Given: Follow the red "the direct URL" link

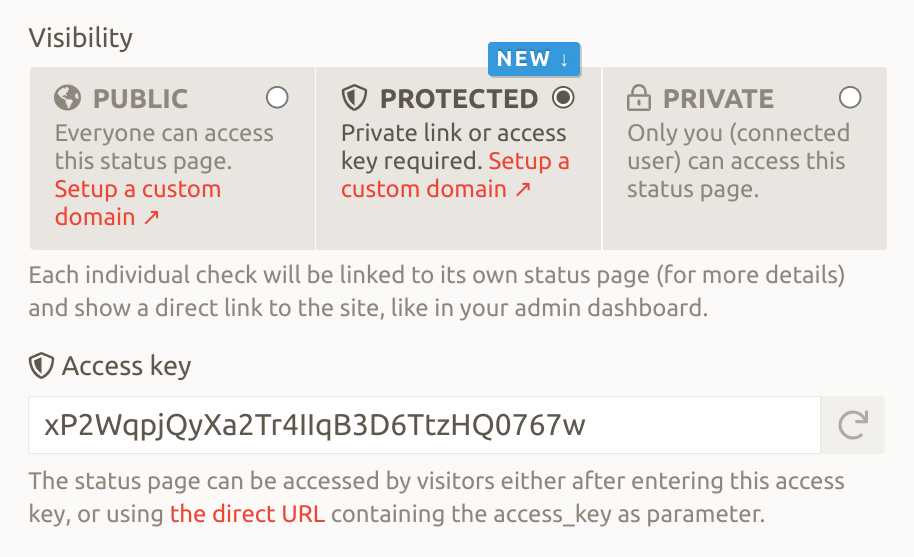Looking at the screenshot, I should point(248,515).
